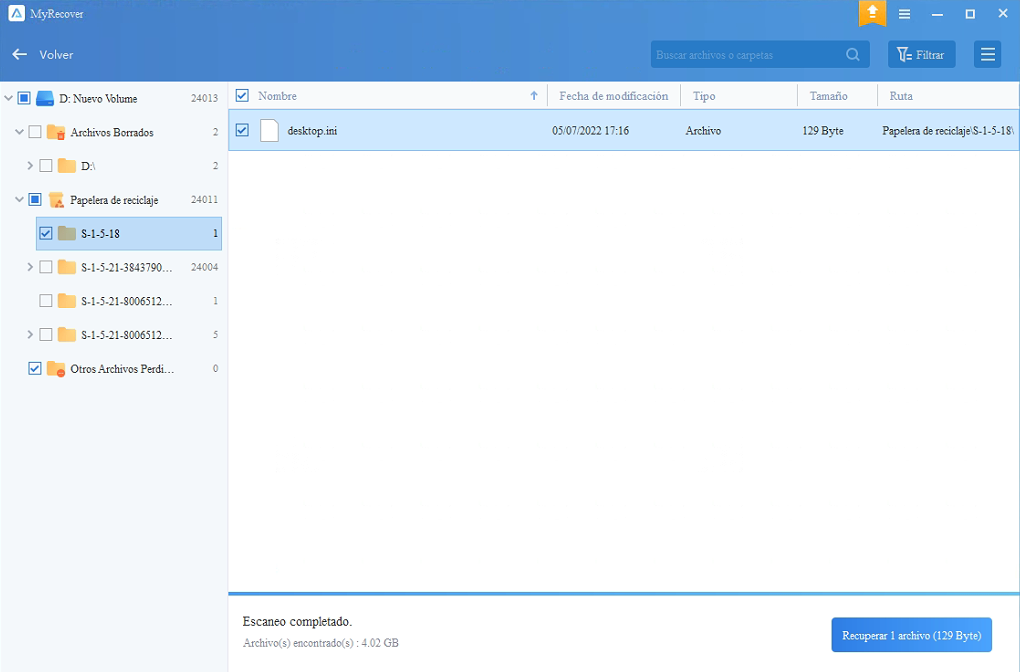
Task: Sort by the Ruta column header
Action: [901, 96]
